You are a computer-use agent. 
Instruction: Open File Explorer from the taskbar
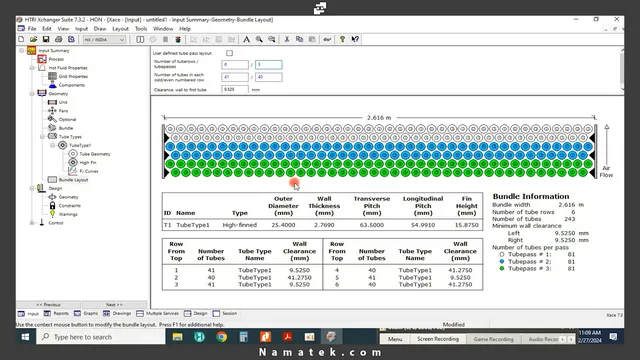(177, 337)
